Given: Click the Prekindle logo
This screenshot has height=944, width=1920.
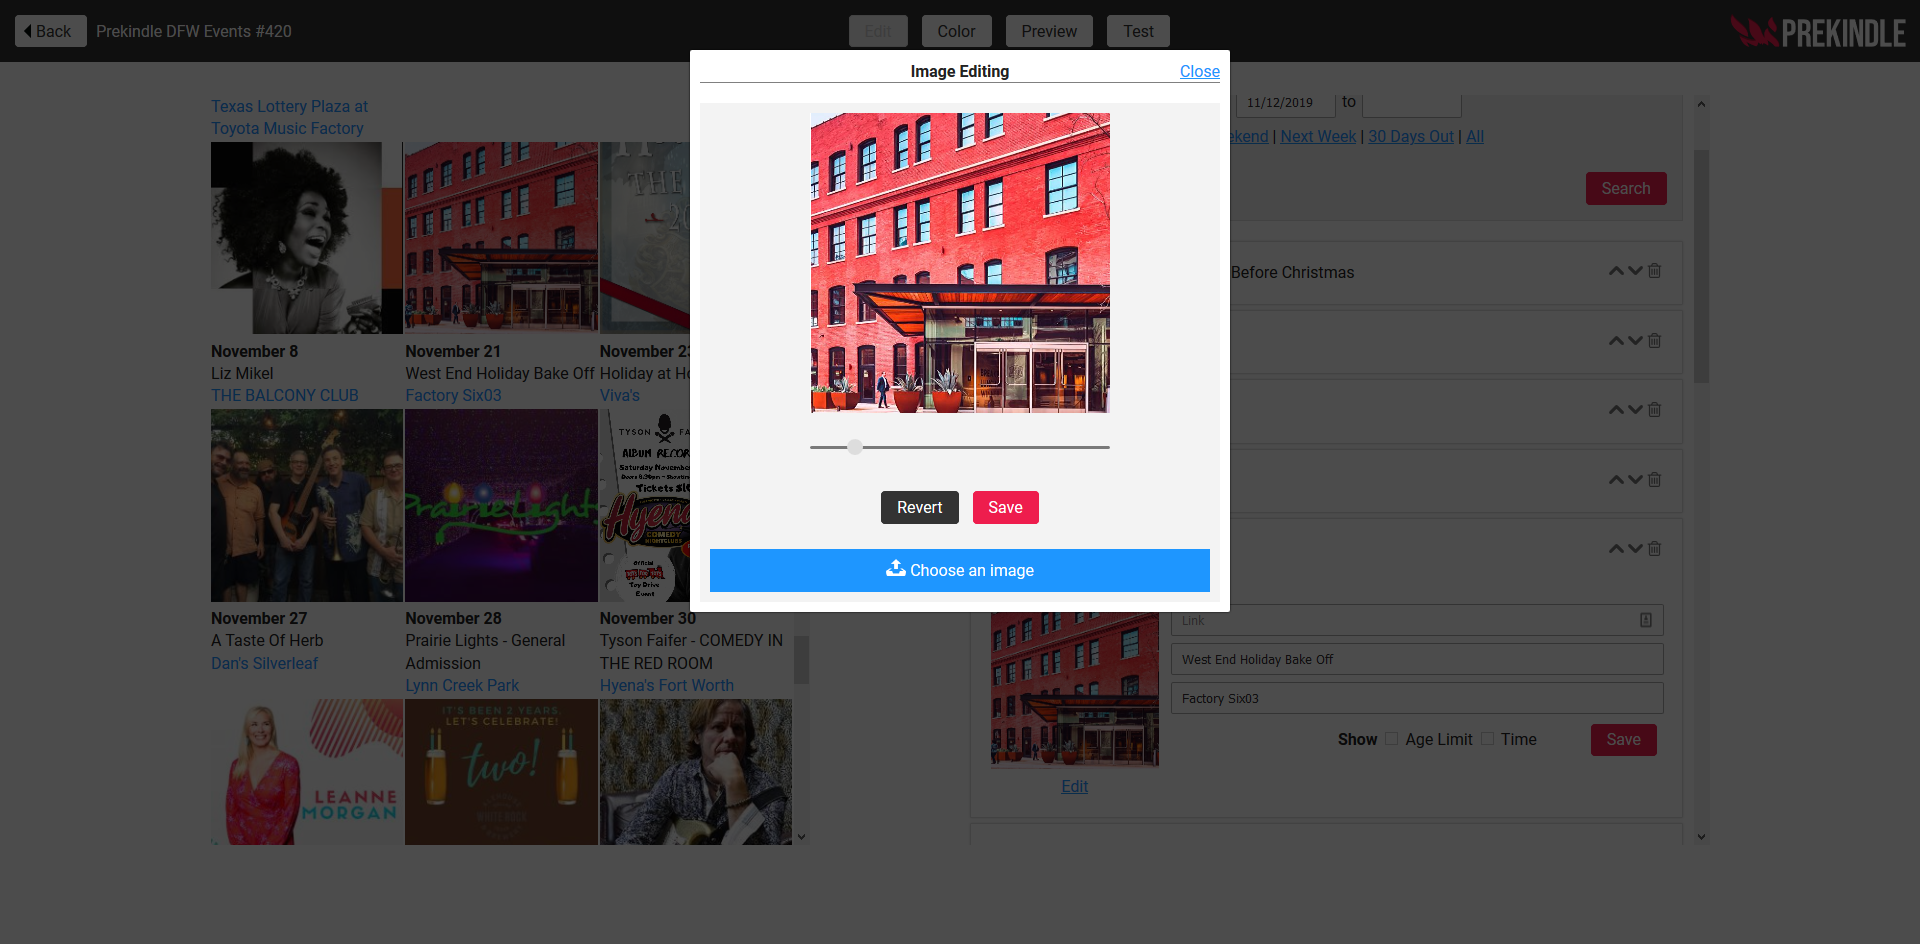Looking at the screenshot, I should tap(1817, 32).
